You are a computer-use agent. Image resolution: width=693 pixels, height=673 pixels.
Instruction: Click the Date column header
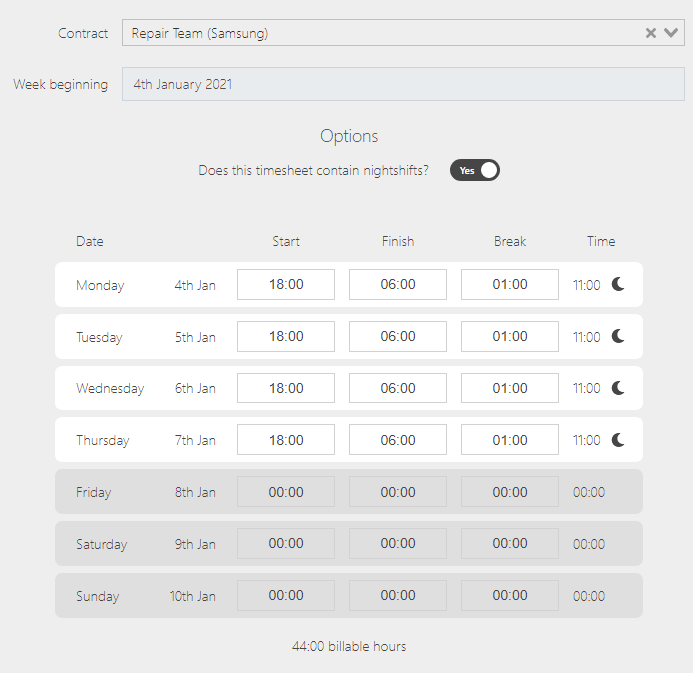[90, 241]
